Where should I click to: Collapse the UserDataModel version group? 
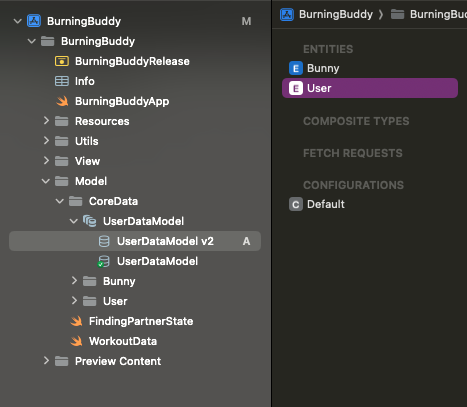point(74,221)
